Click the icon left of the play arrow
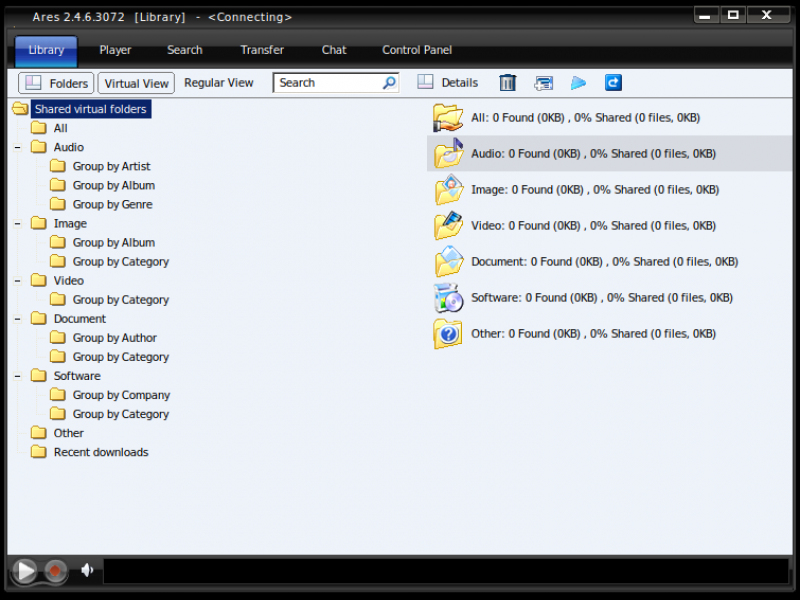Screen dimensions: 800x600 543,83
